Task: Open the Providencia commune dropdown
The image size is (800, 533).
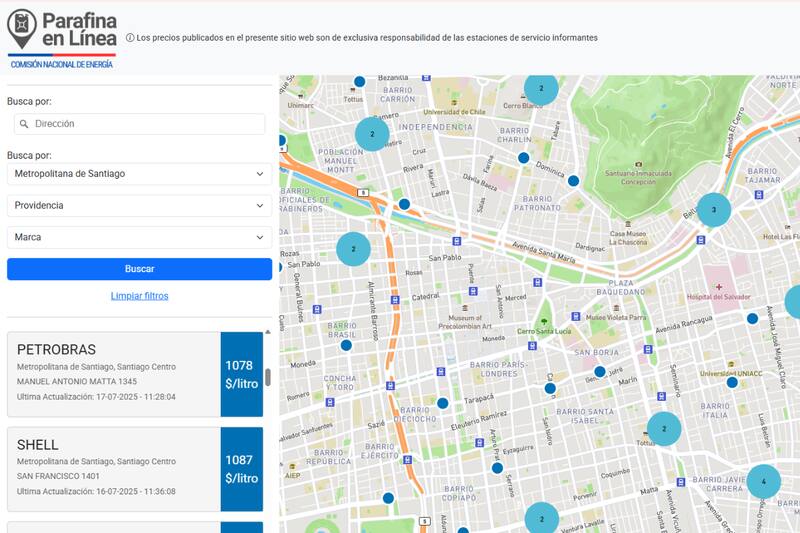Action: 139,205
